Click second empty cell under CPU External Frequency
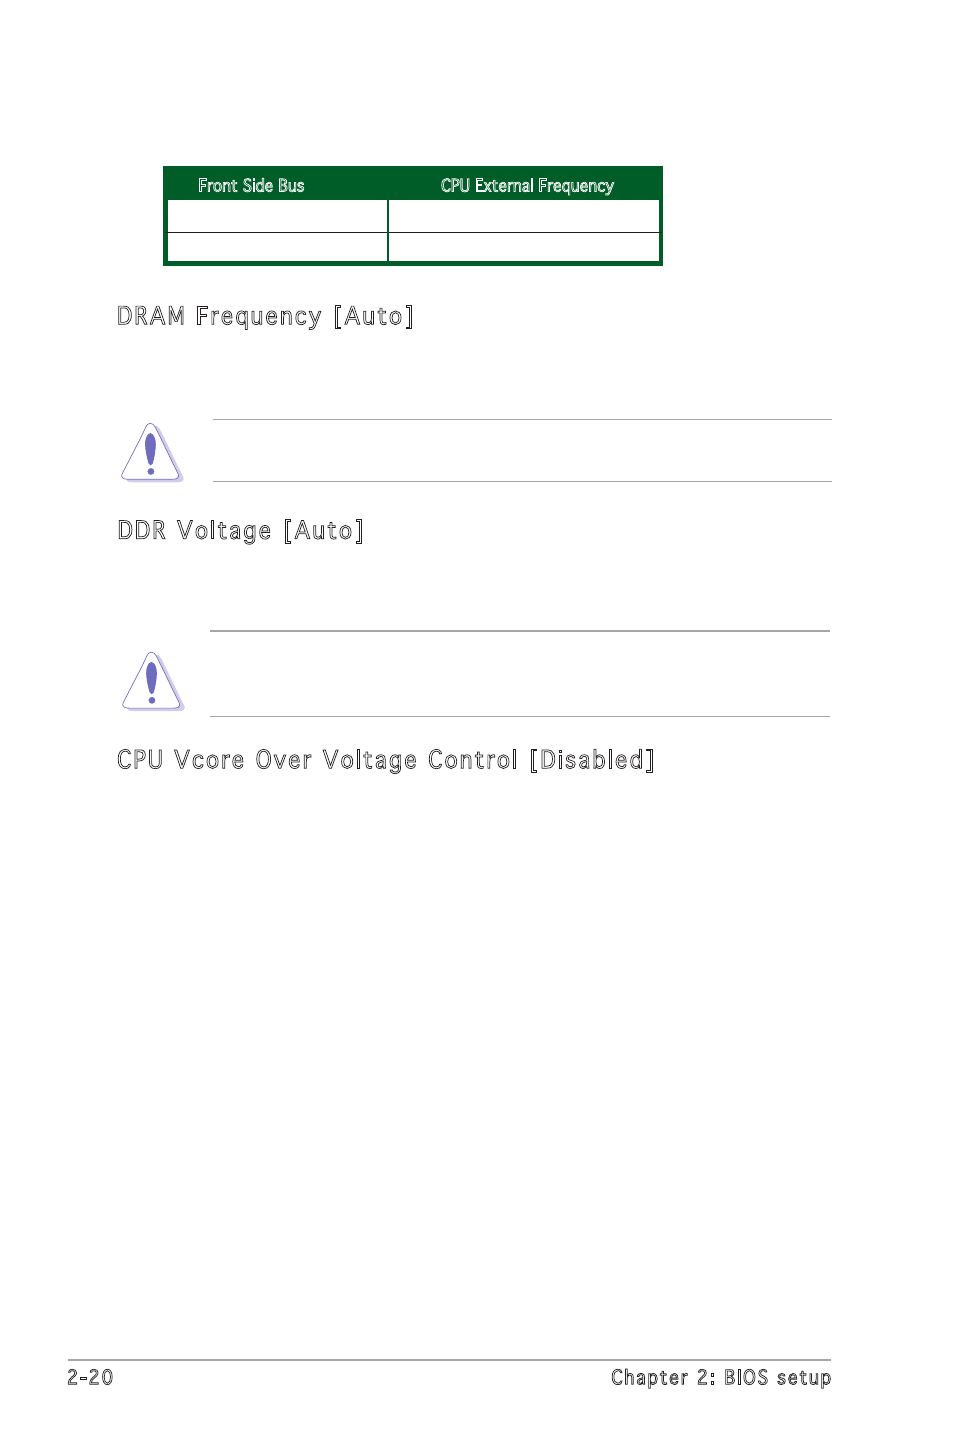 (x=524, y=247)
